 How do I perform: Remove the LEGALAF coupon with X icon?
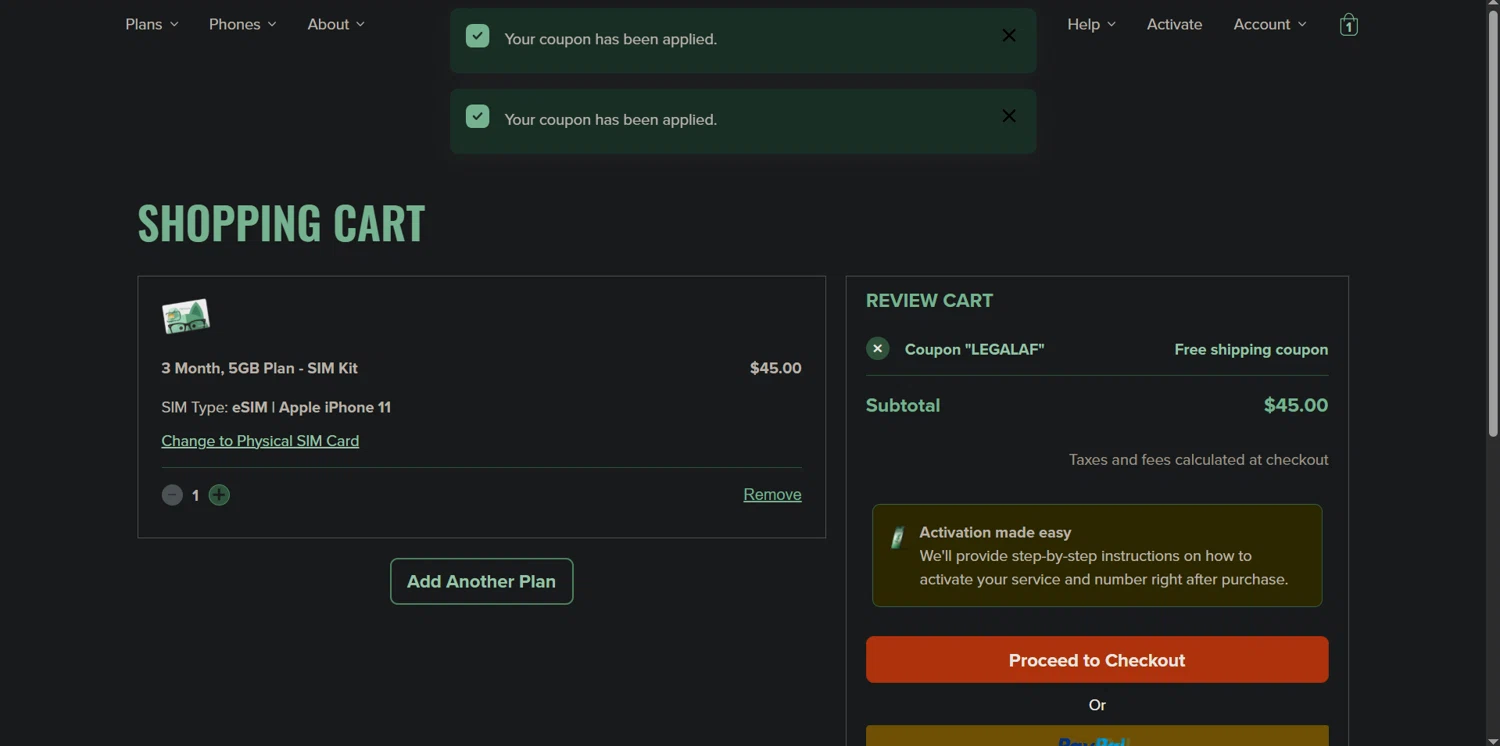tap(877, 349)
